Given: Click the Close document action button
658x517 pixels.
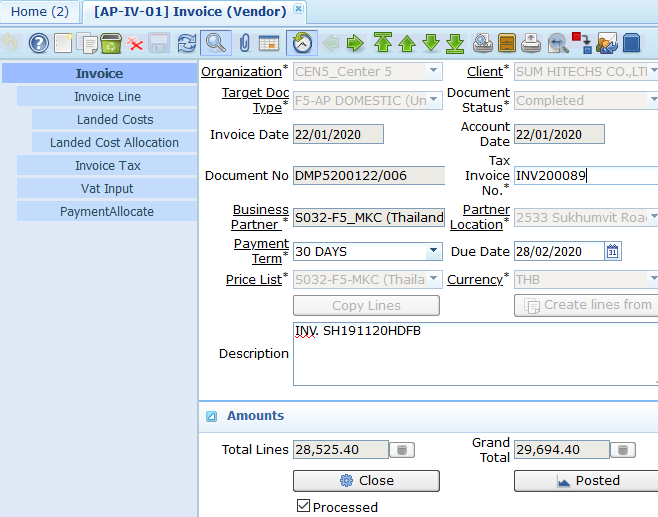Looking at the screenshot, I should tap(366, 480).
